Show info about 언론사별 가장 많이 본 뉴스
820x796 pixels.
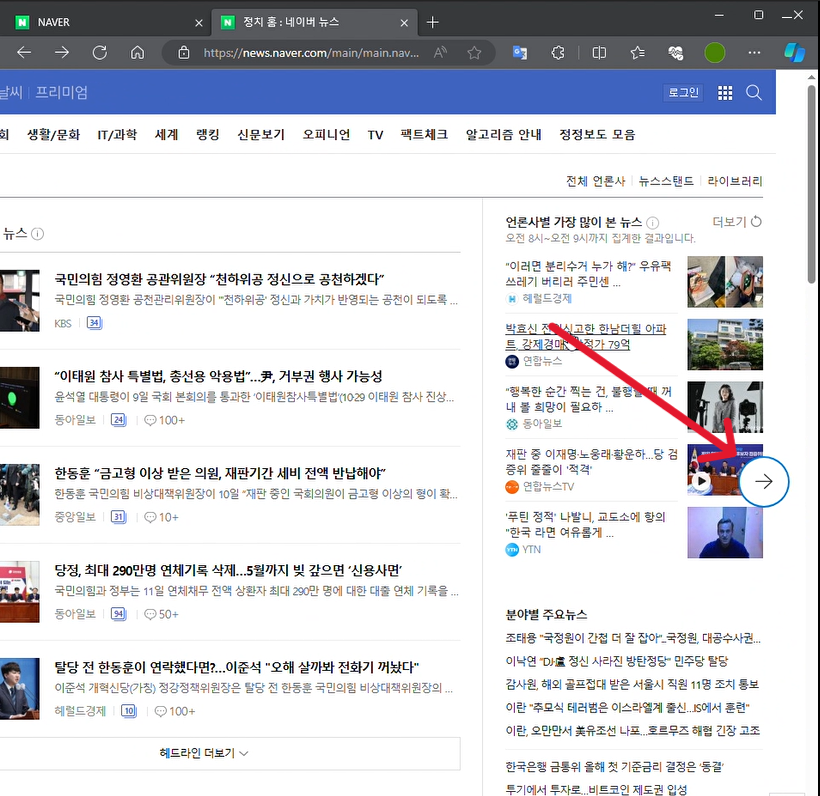coord(653,223)
